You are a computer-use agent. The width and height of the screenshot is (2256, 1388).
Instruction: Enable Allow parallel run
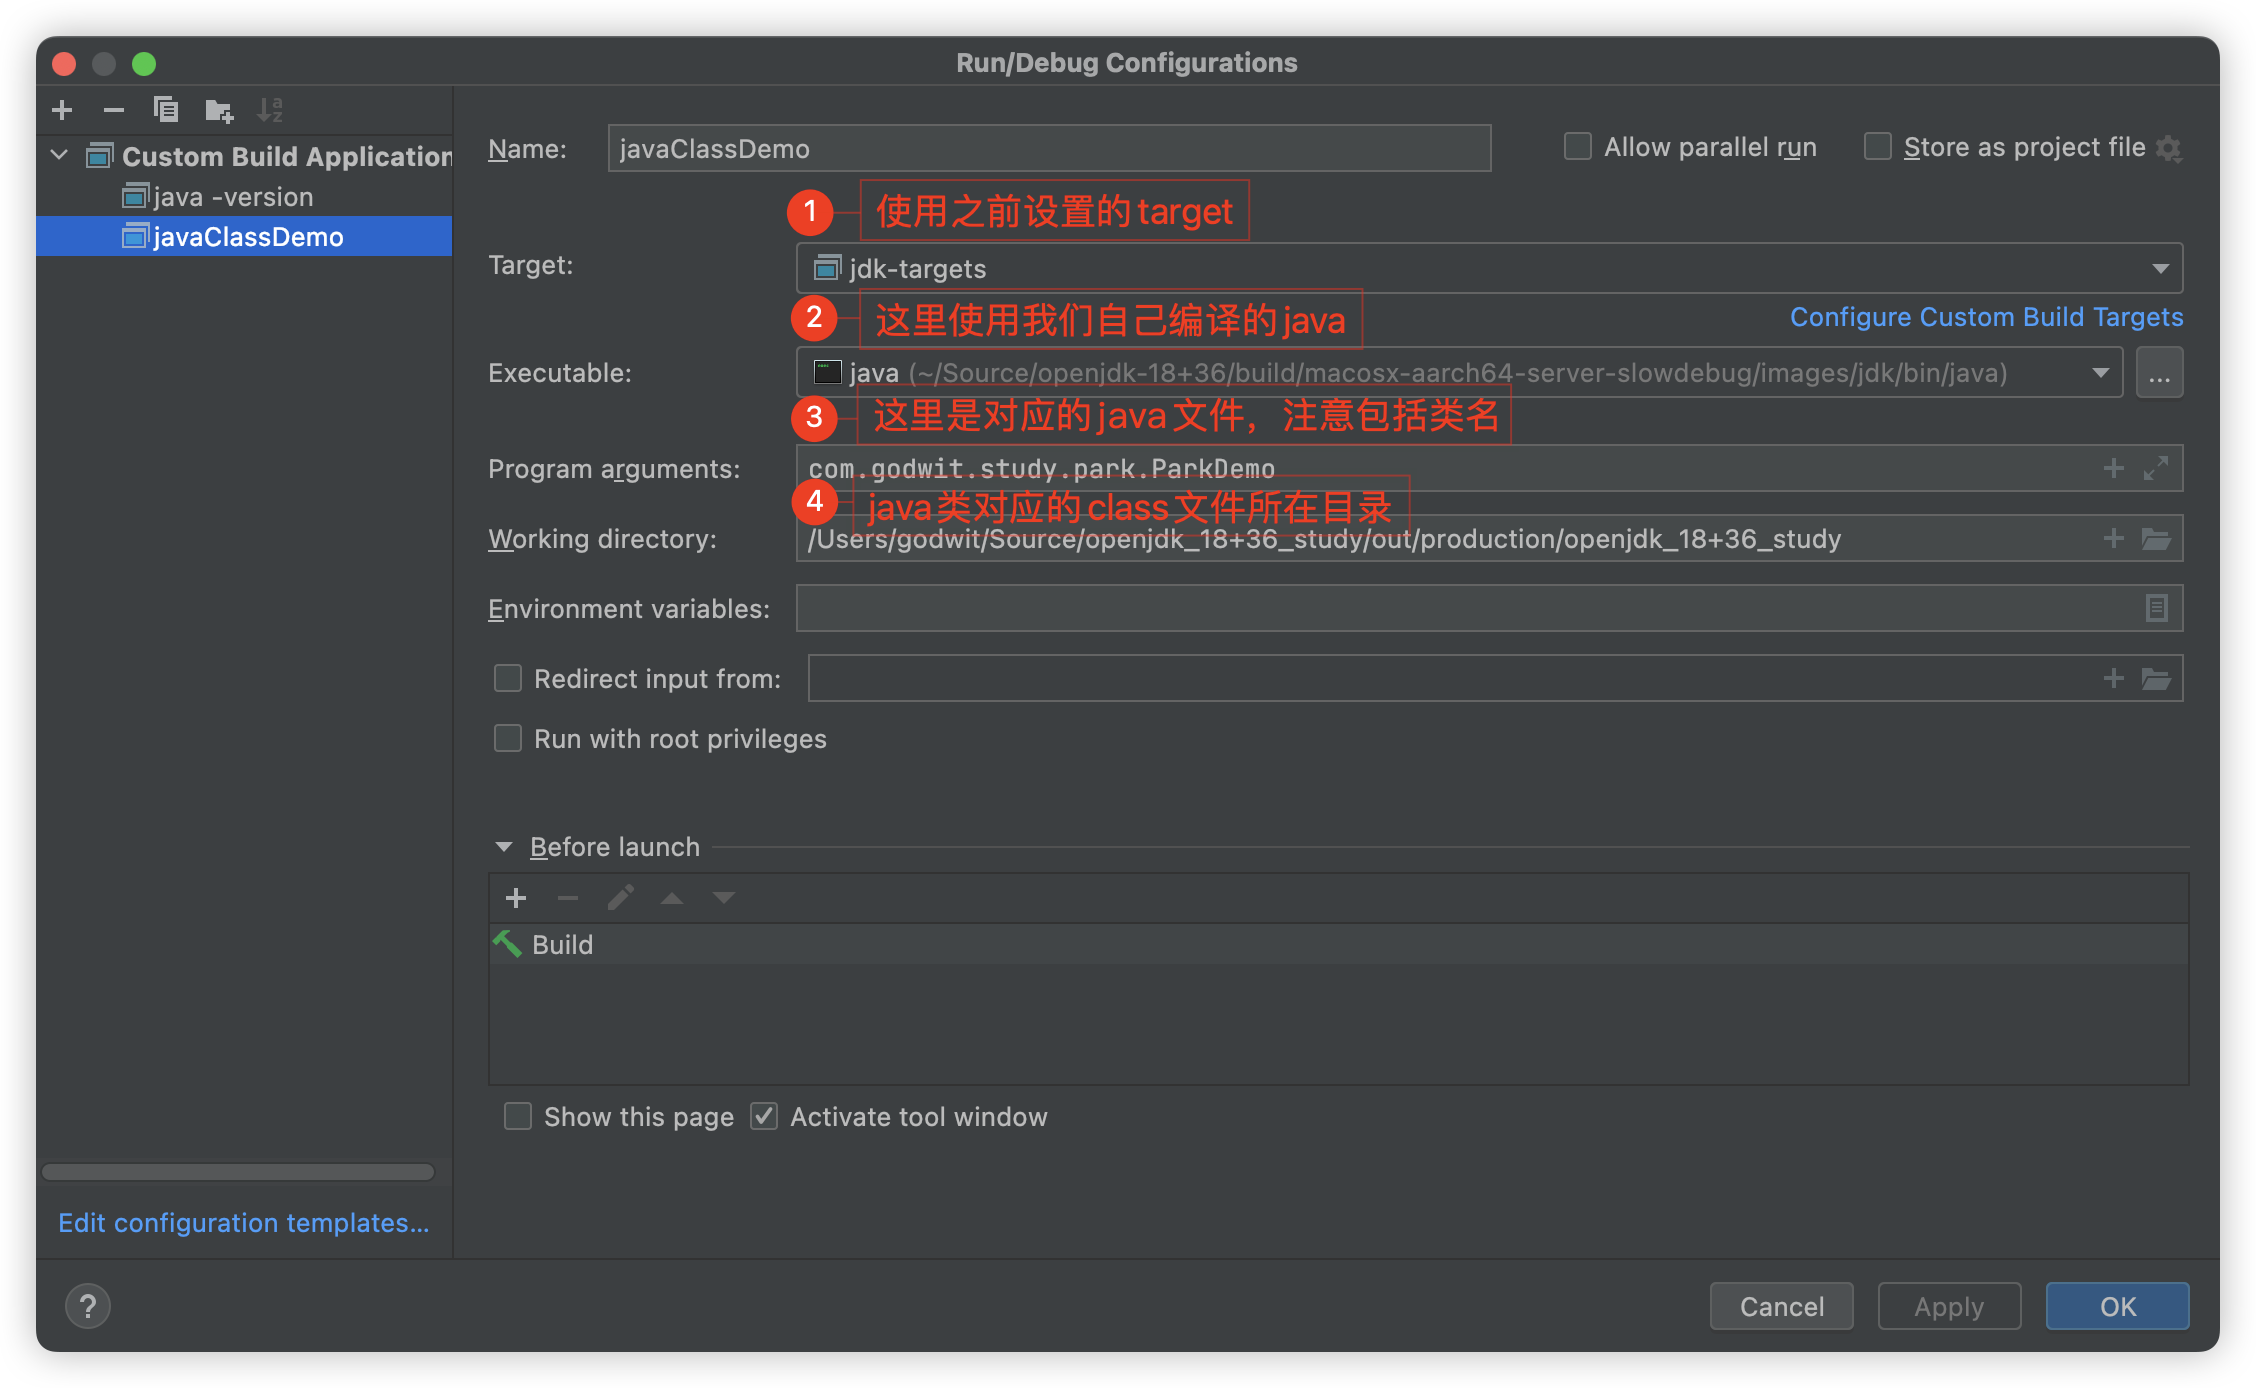click(1578, 147)
